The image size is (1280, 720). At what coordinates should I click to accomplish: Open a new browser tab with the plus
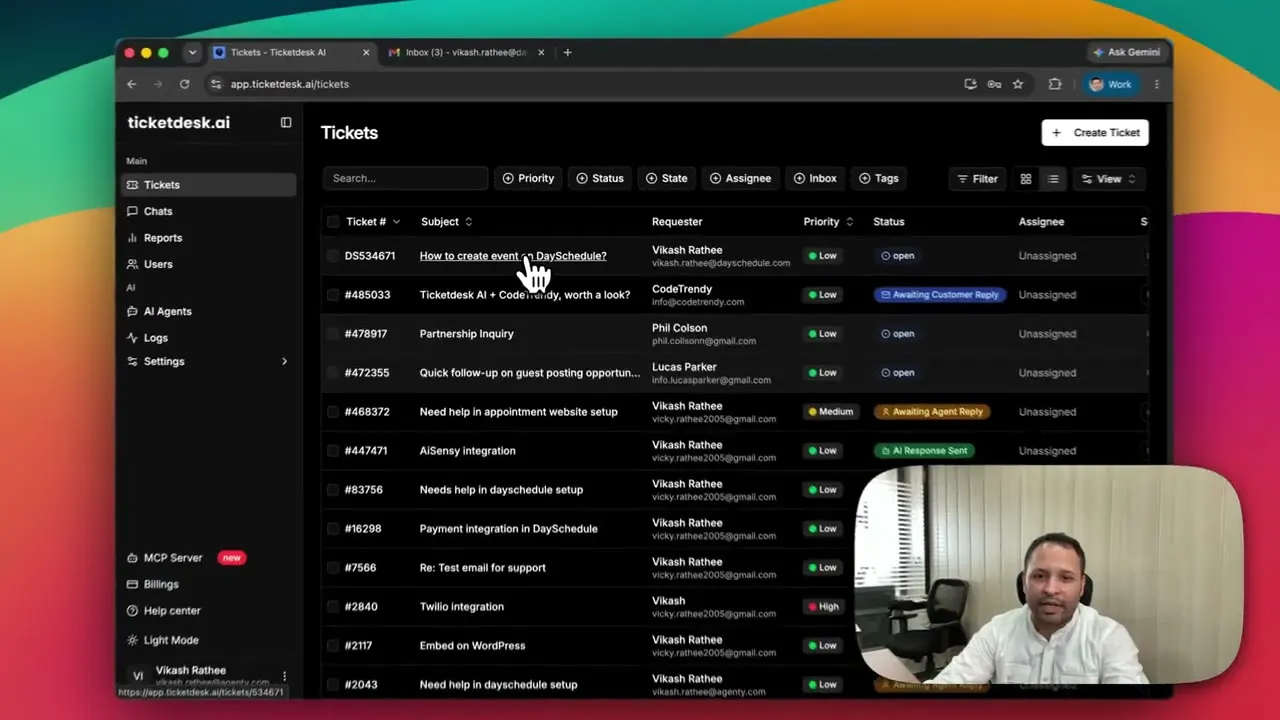567,52
